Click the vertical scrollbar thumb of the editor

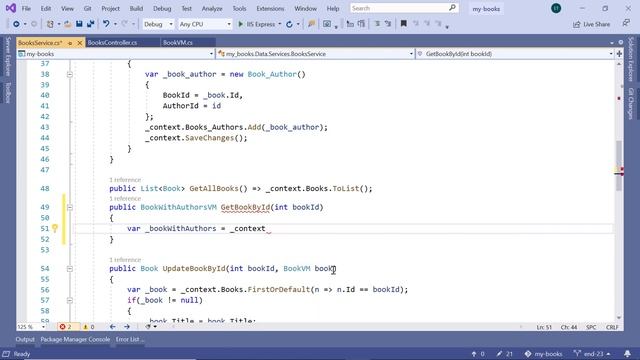tap(619, 165)
